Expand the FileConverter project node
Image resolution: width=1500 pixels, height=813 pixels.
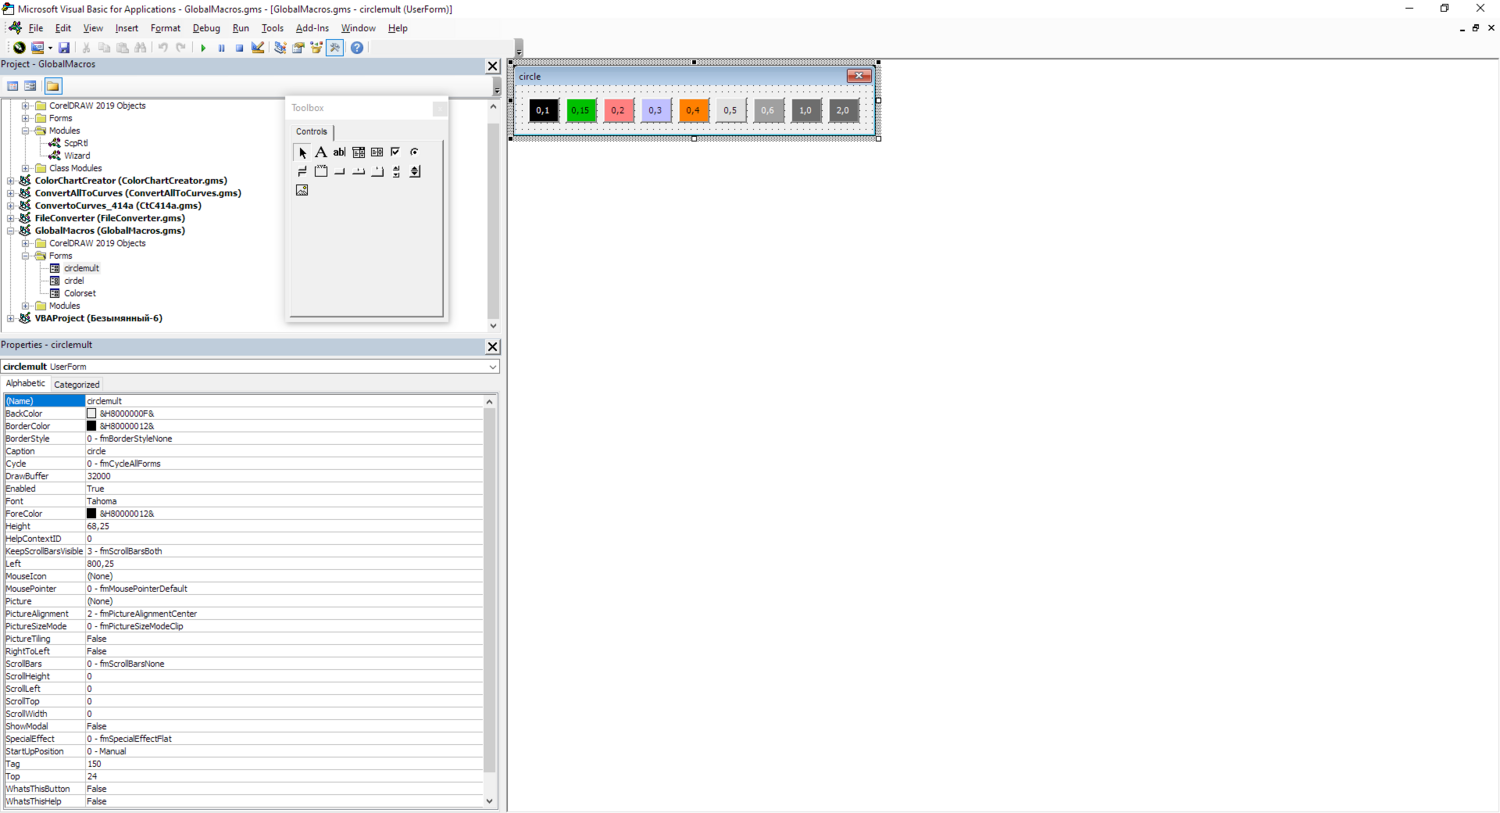click(x=11, y=218)
